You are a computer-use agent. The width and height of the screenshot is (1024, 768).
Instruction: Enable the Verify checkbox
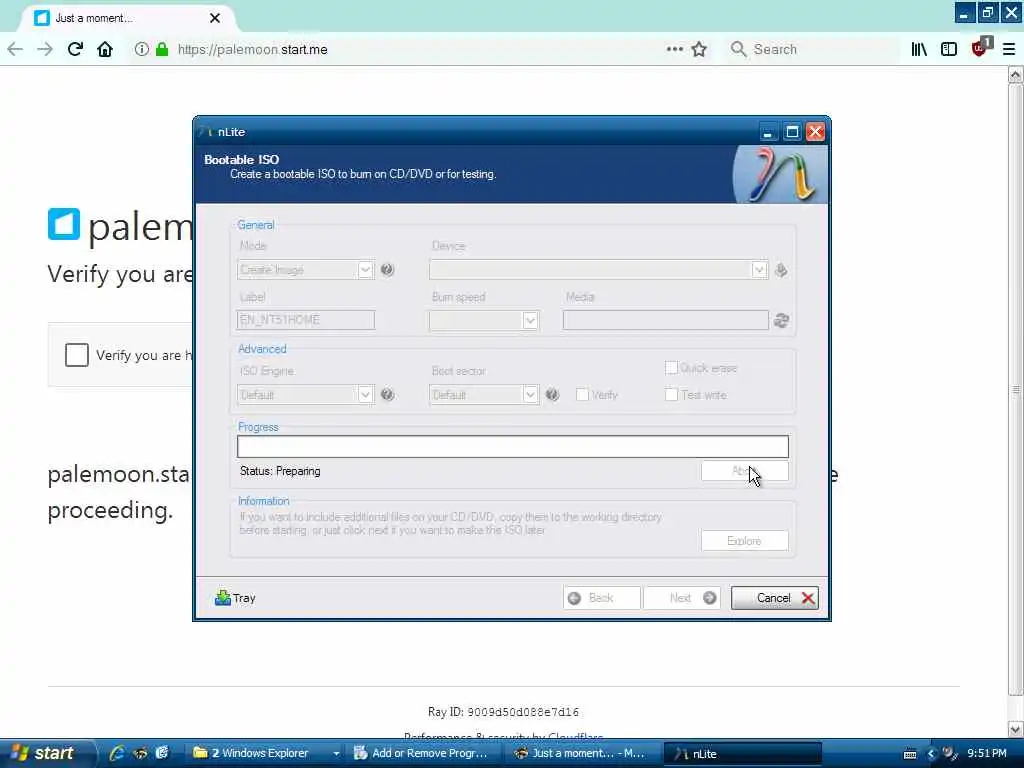click(582, 394)
